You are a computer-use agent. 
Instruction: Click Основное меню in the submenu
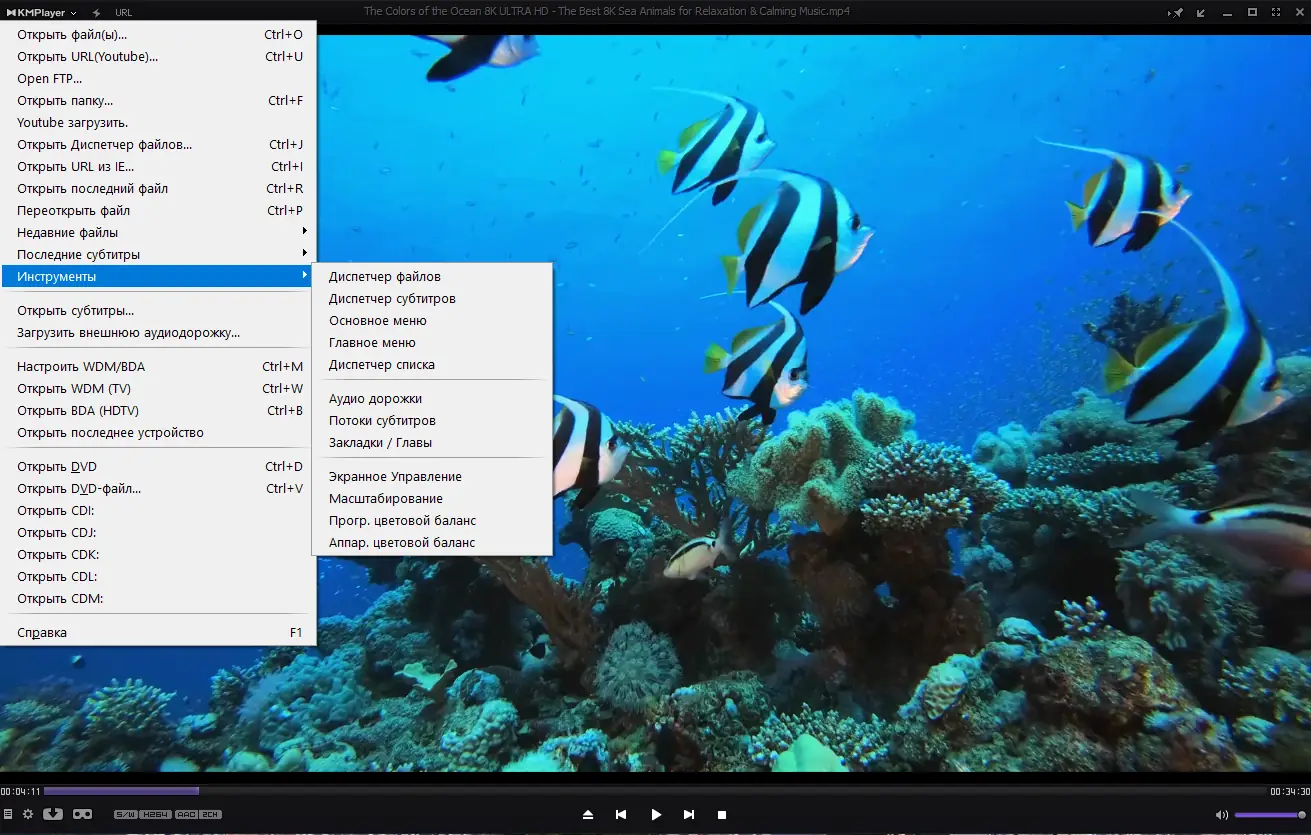[x=432, y=320]
